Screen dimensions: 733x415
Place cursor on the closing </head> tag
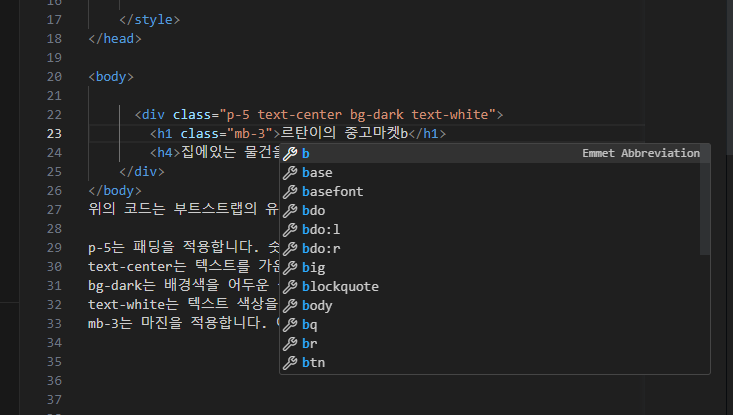pos(115,39)
